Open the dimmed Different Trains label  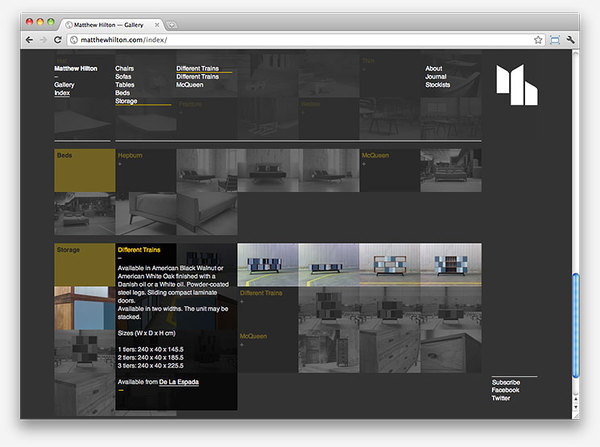(x=261, y=293)
